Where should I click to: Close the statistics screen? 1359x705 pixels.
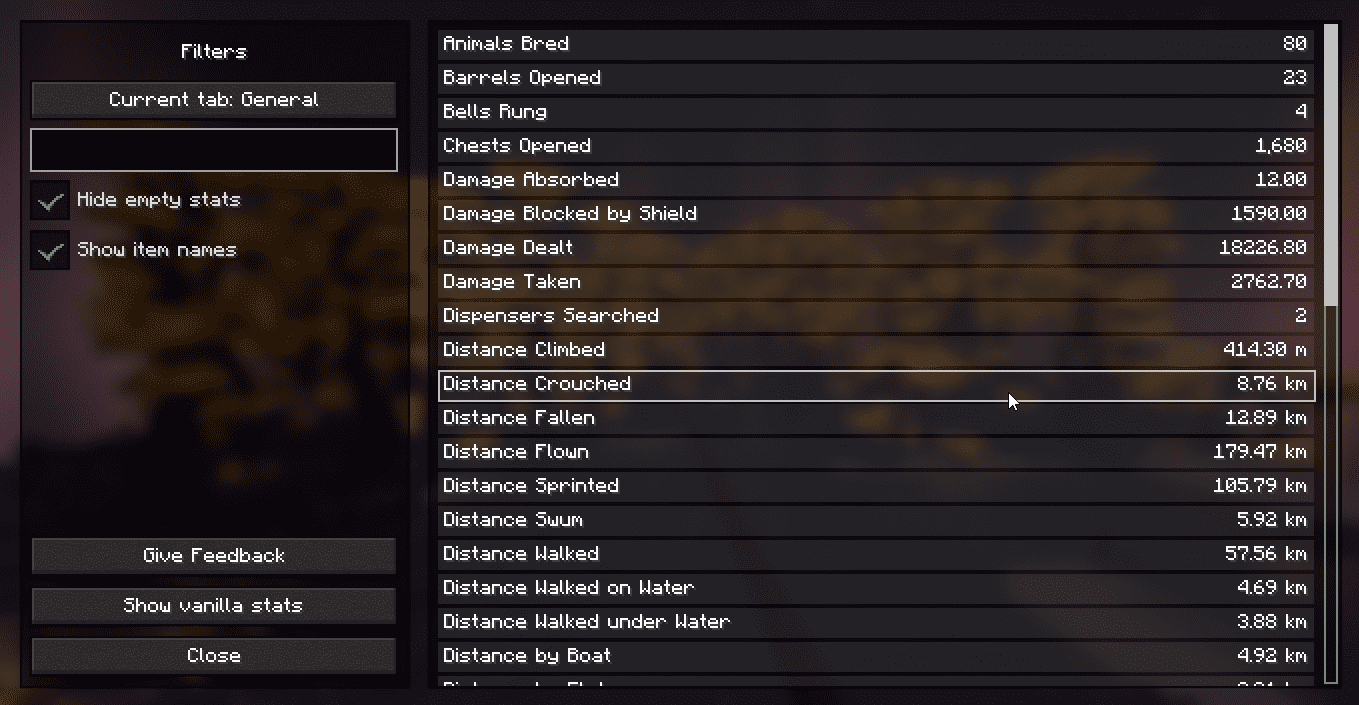tap(214, 656)
